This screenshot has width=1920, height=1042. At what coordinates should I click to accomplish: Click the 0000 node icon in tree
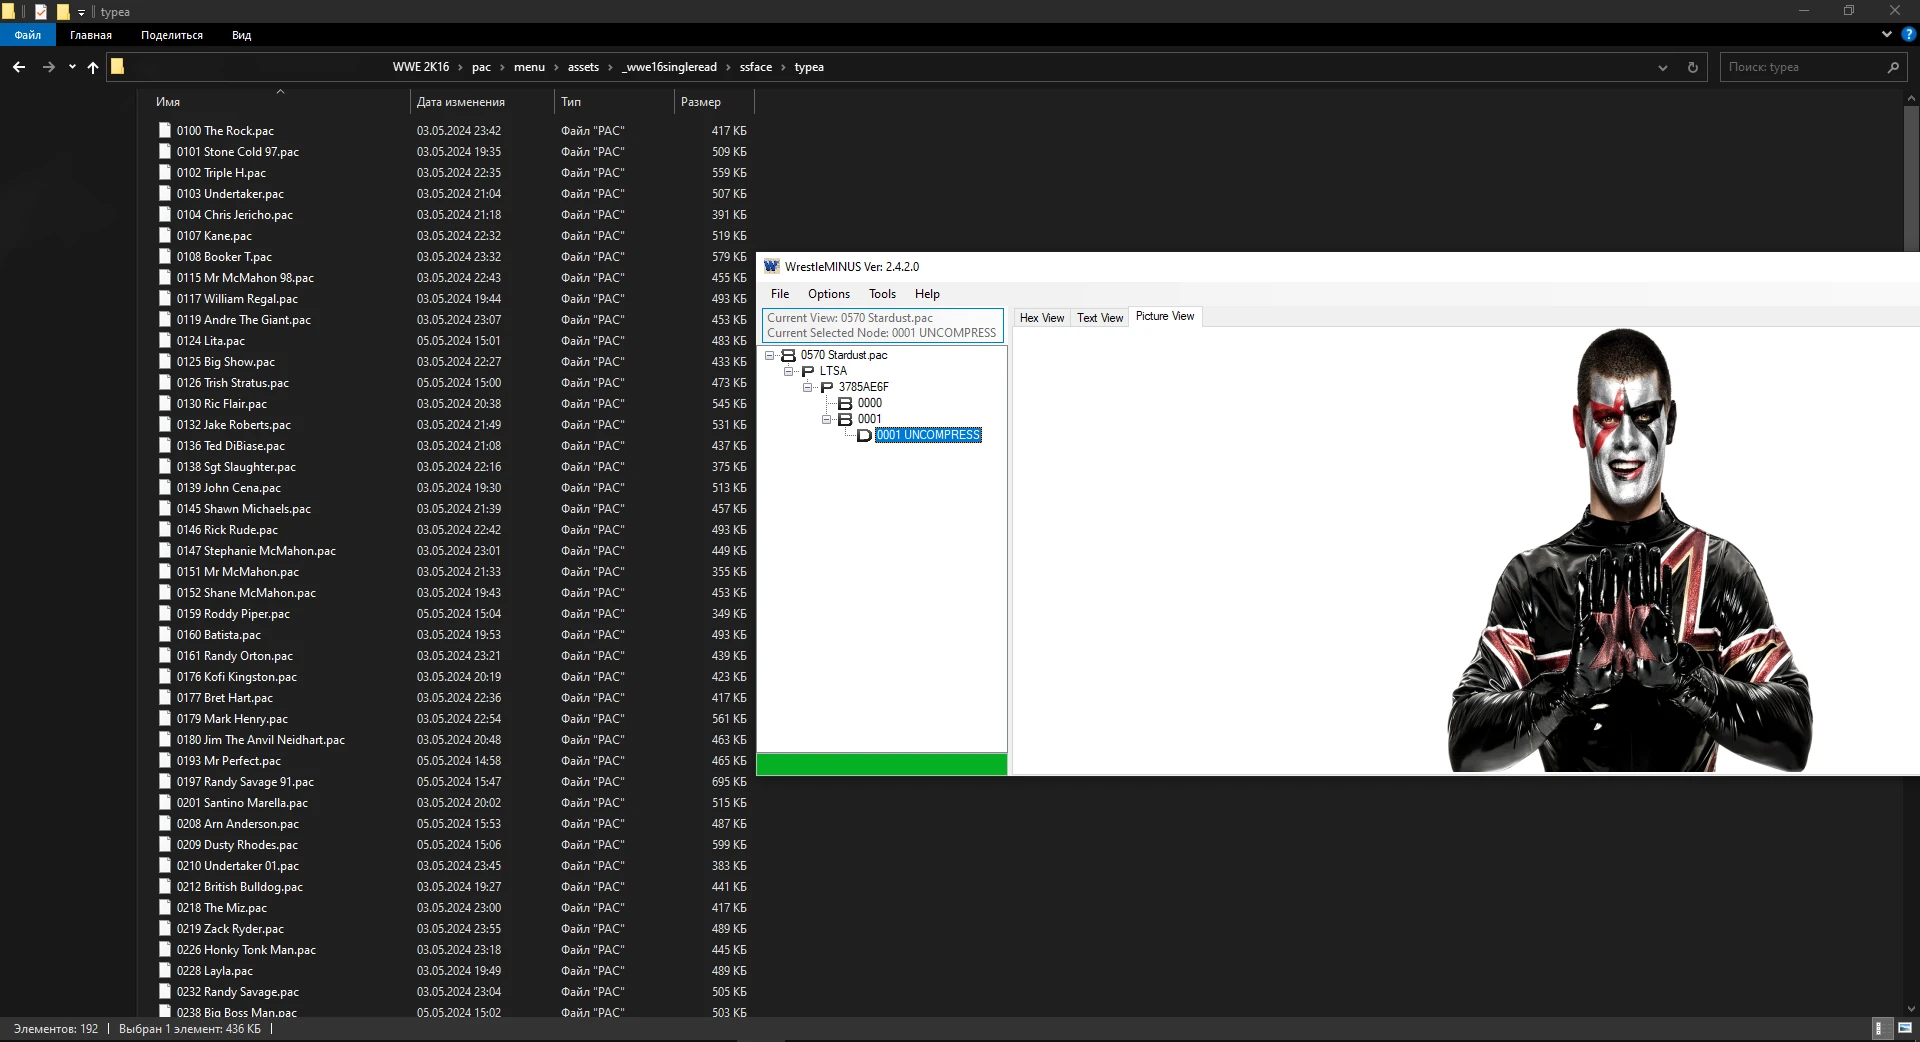click(x=845, y=403)
